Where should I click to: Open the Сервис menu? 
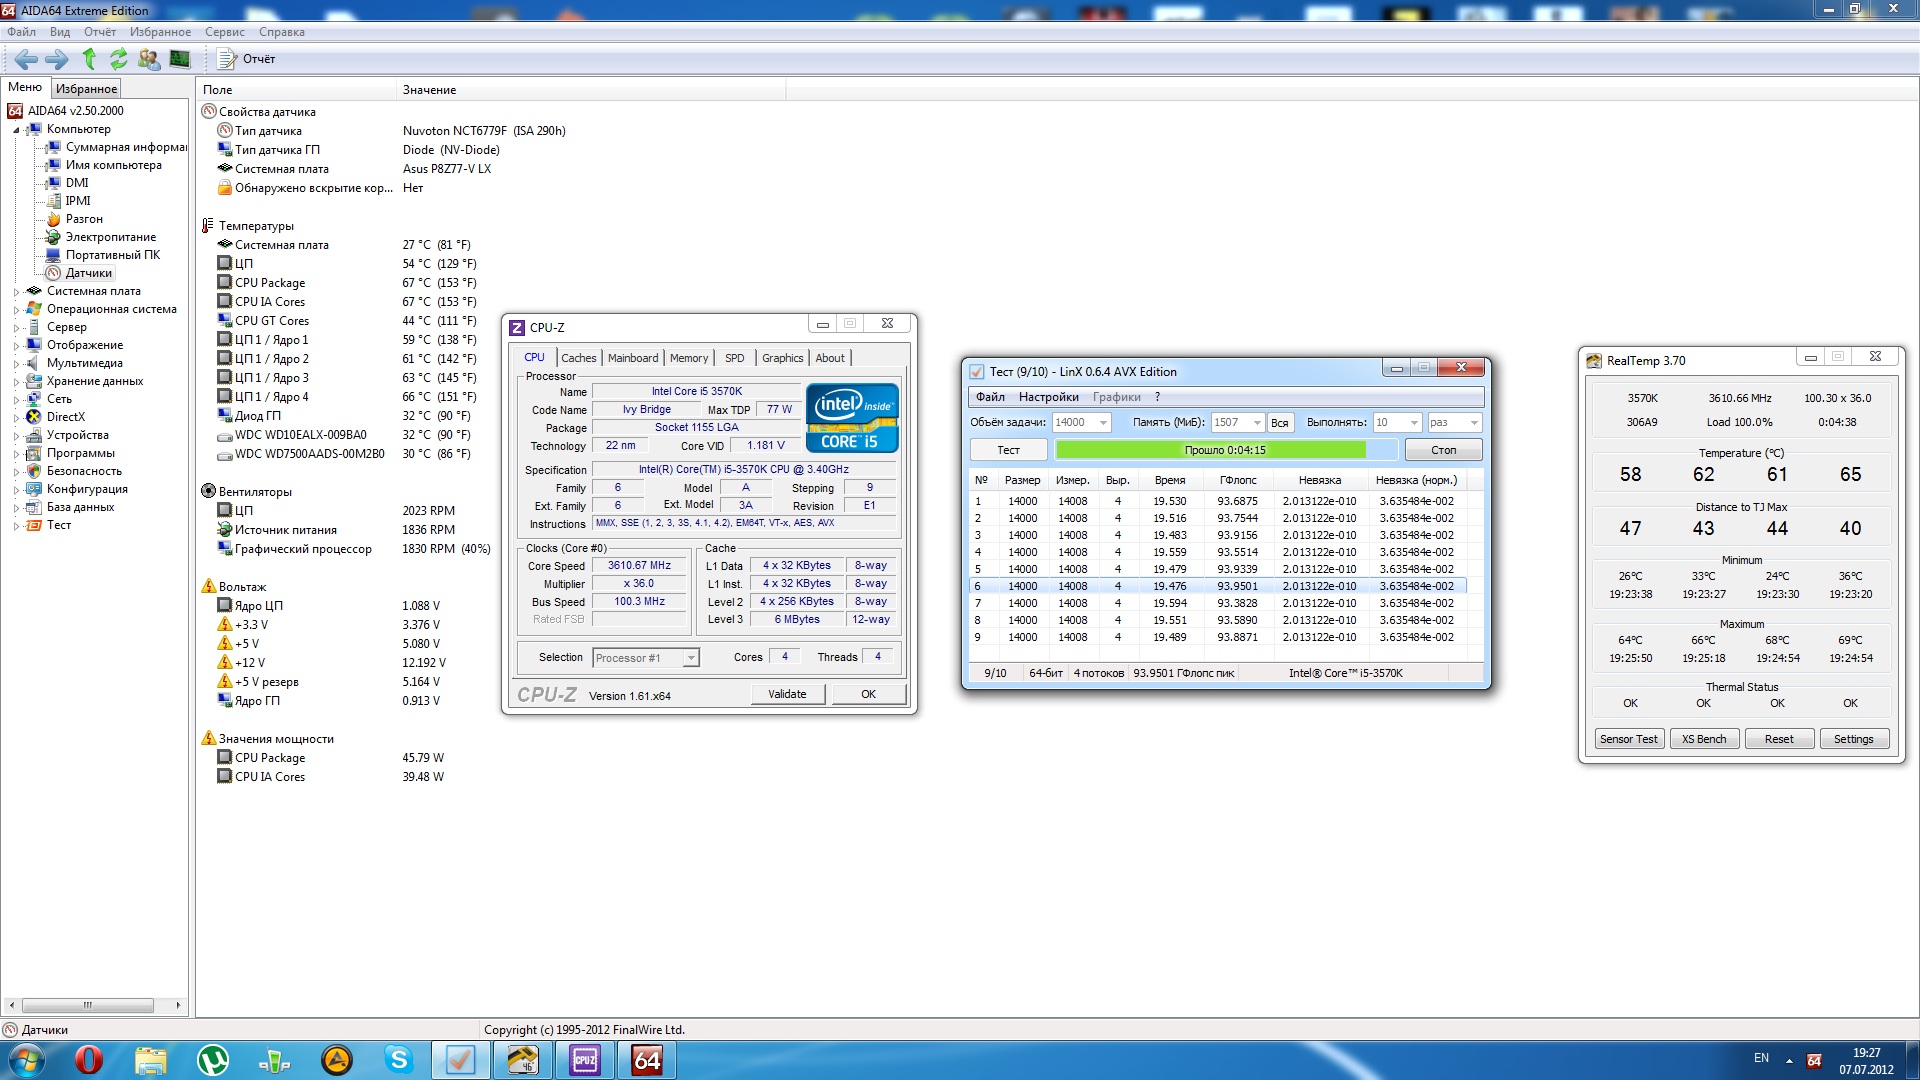click(224, 32)
